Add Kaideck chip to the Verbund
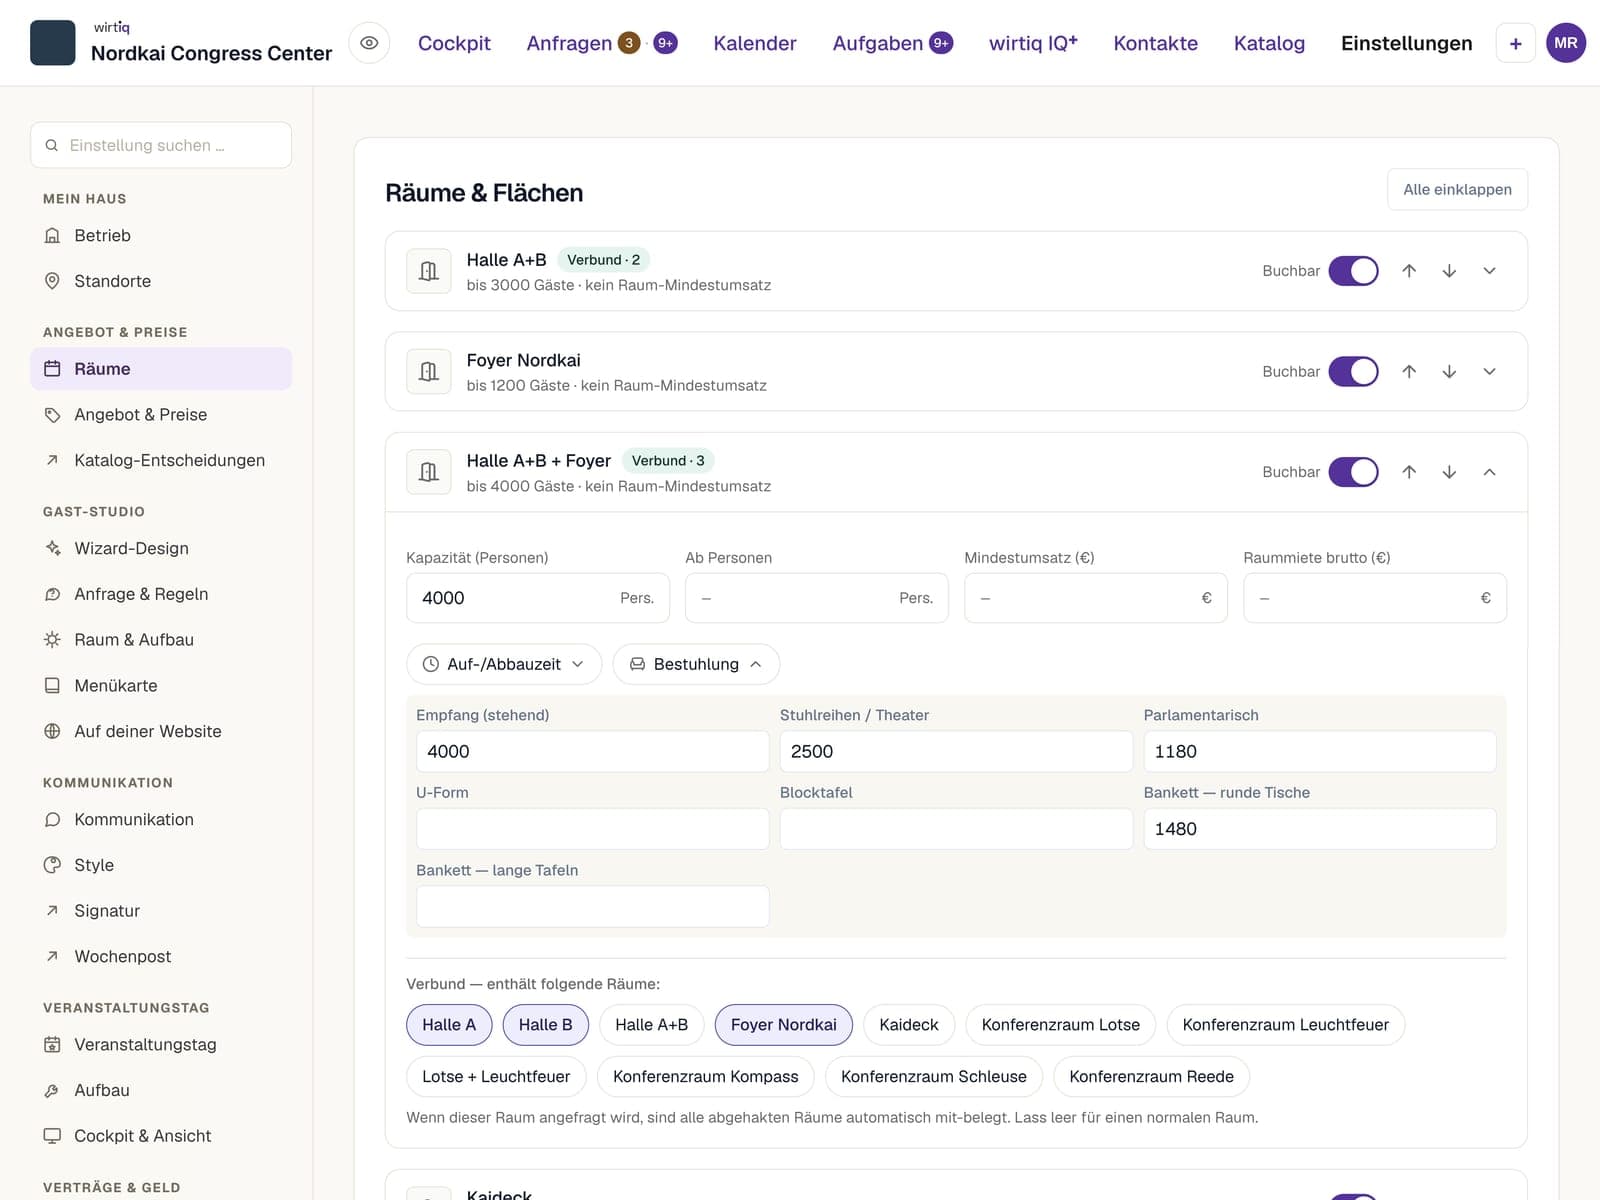Viewport: 1600px width, 1200px height. [909, 1025]
